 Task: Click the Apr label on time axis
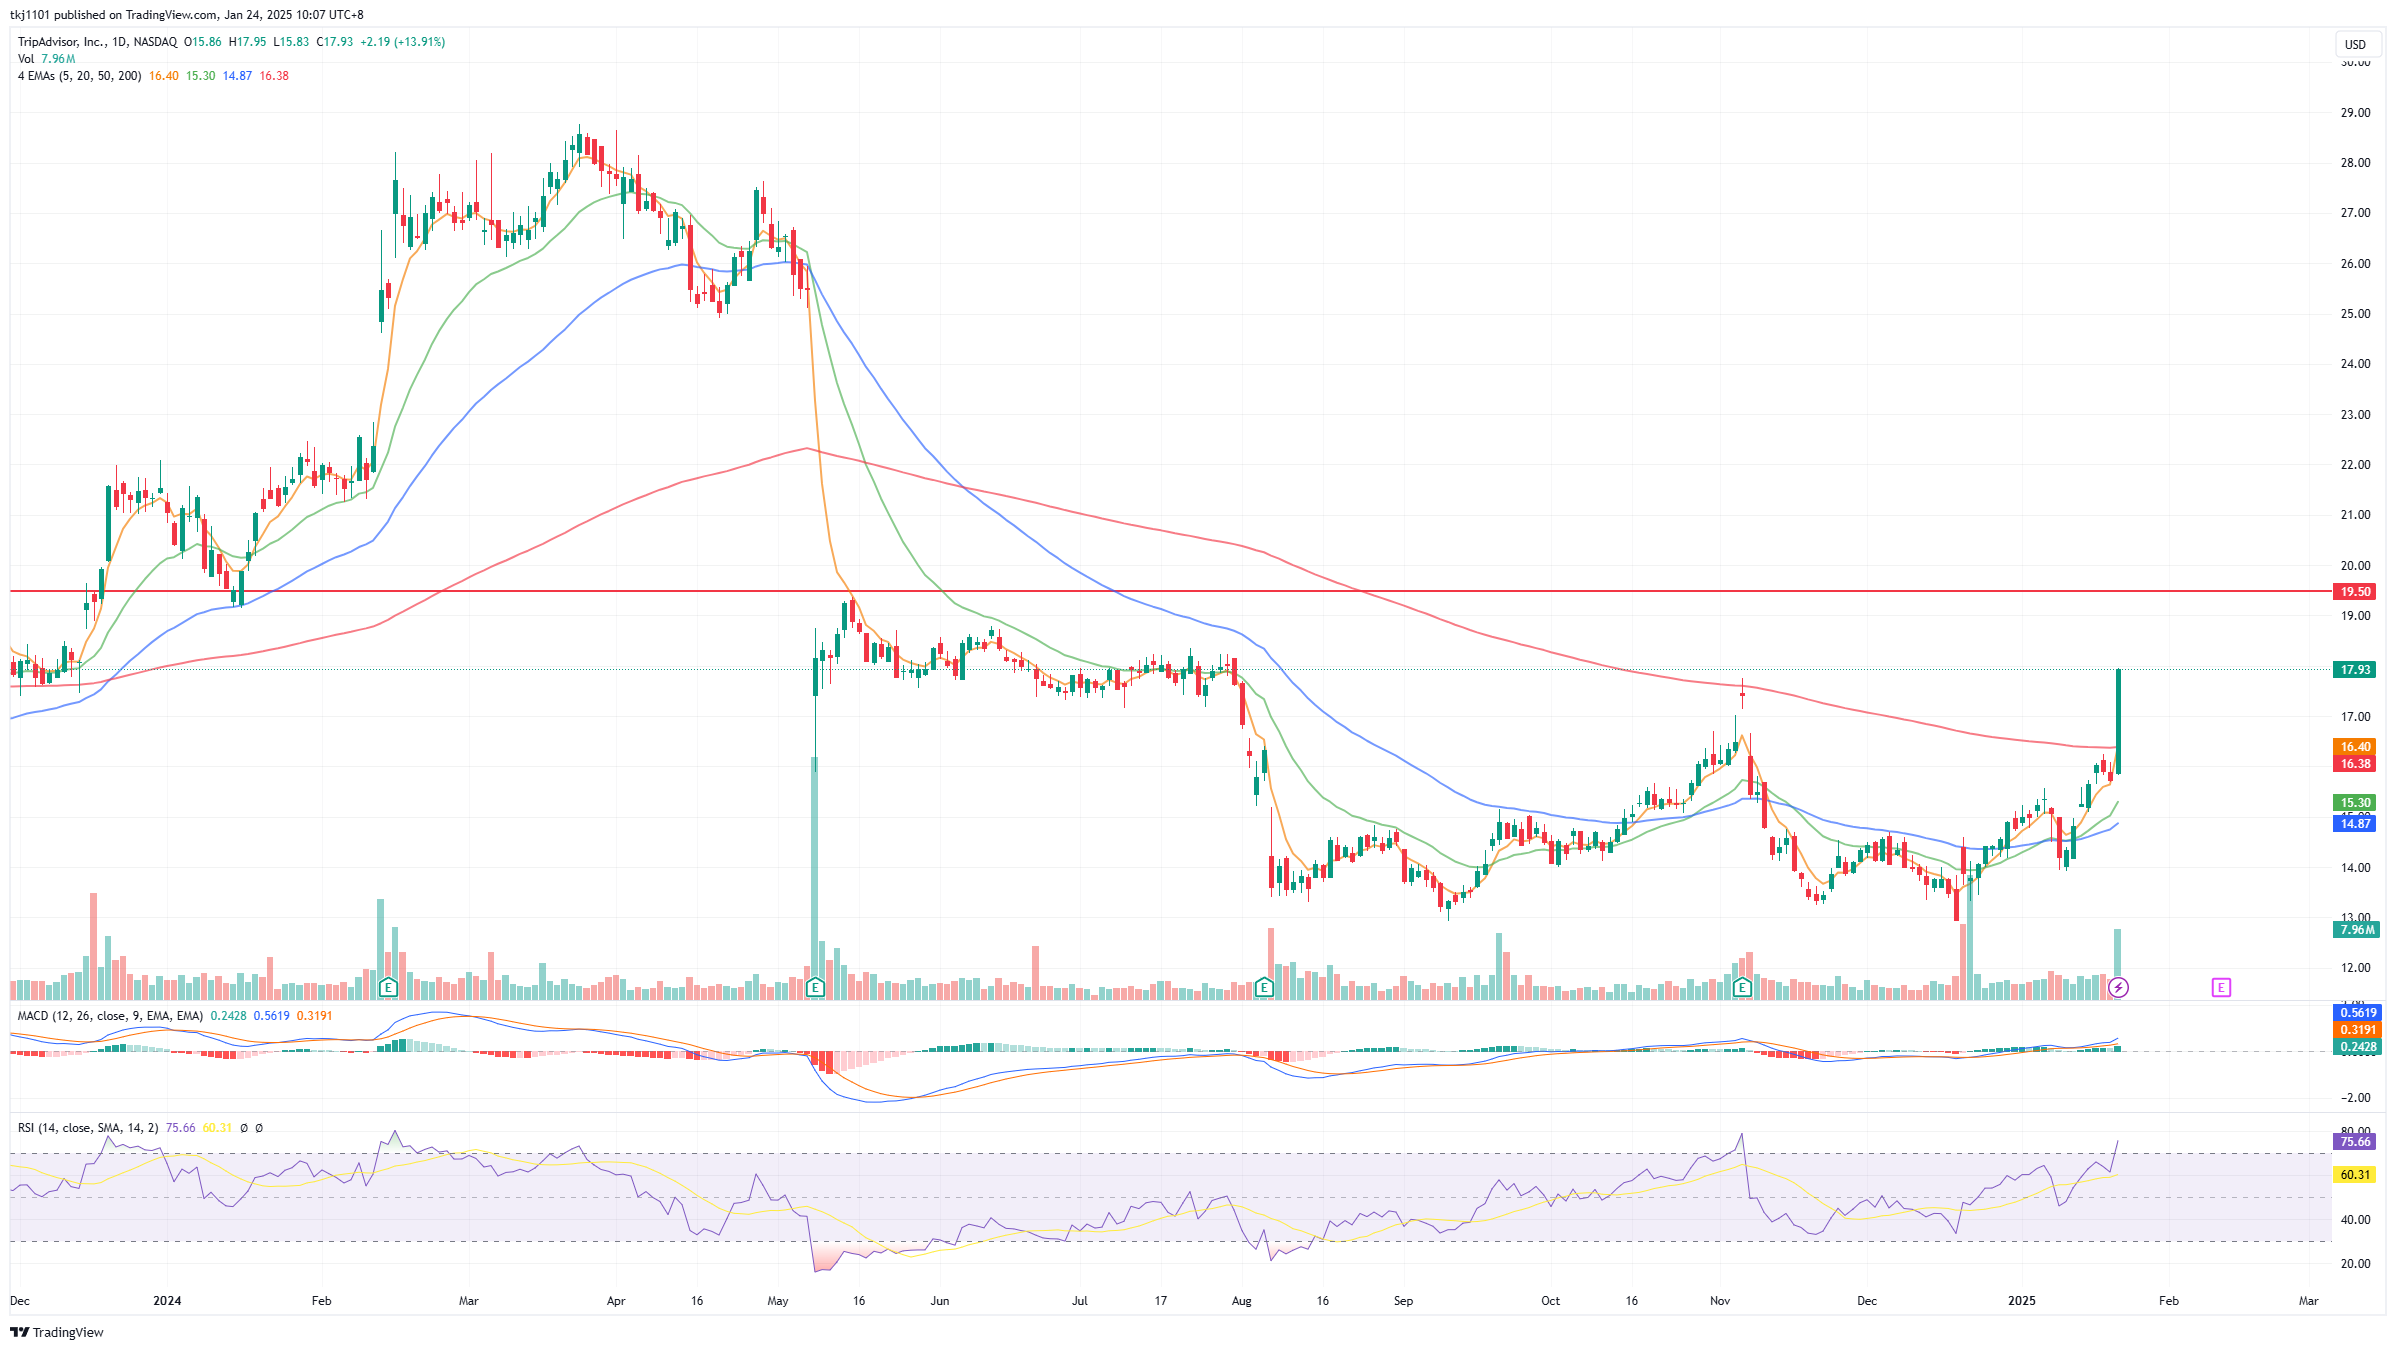coord(616,1301)
